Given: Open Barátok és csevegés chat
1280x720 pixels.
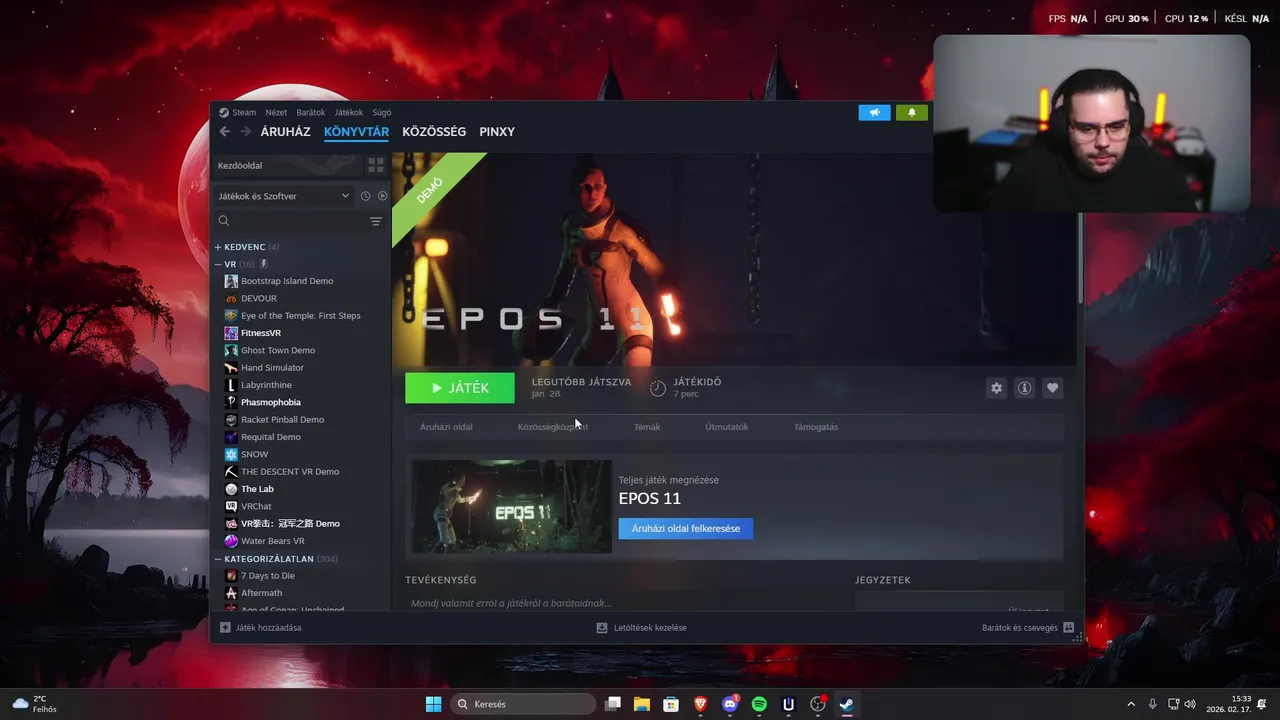Looking at the screenshot, I should [x=1027, y=628].
